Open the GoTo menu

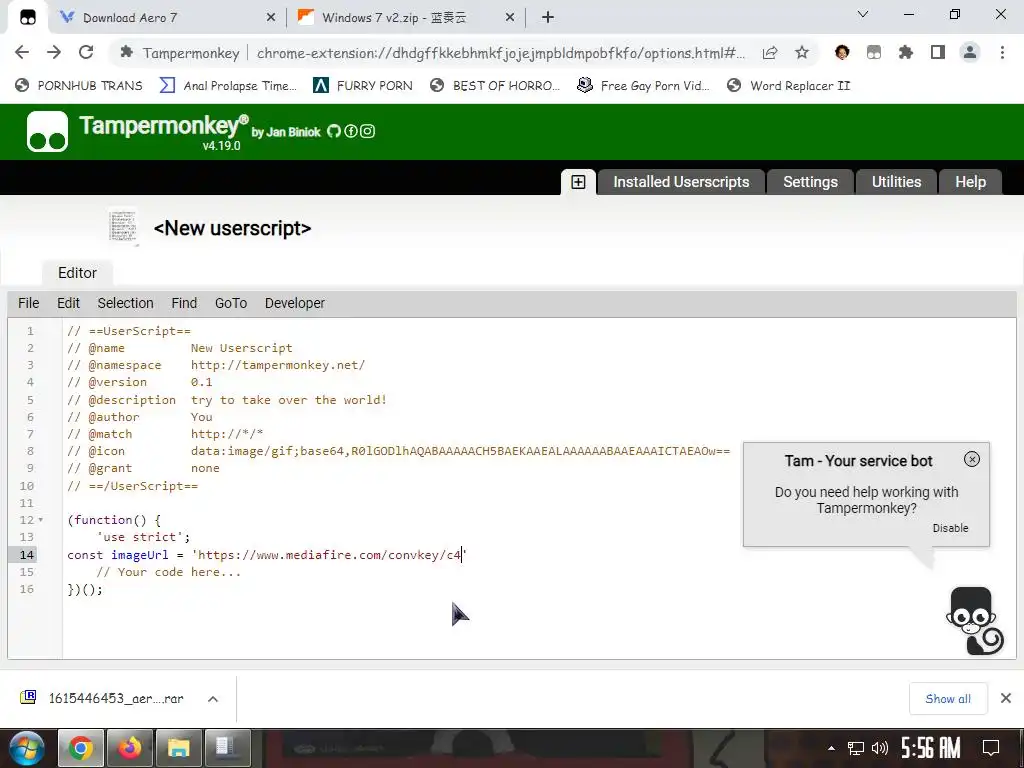(x=231, y=303)
